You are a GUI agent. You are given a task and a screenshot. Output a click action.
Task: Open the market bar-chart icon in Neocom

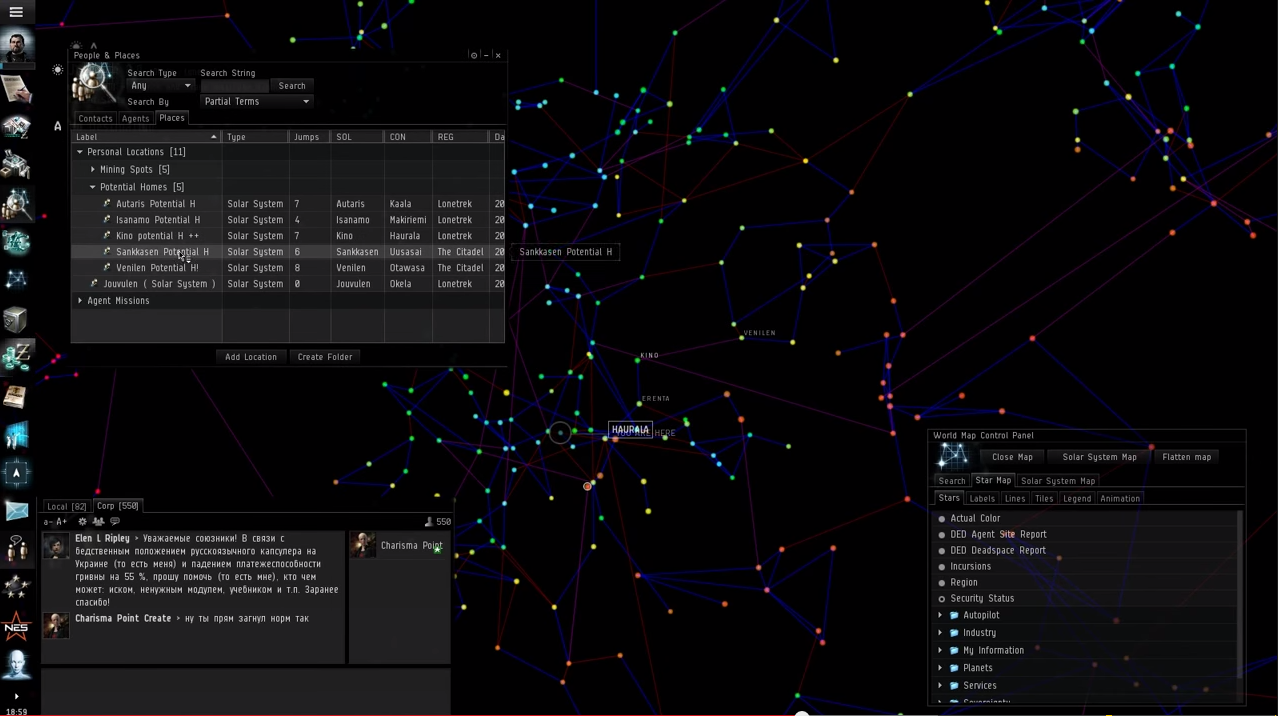(x=16, y=435)
